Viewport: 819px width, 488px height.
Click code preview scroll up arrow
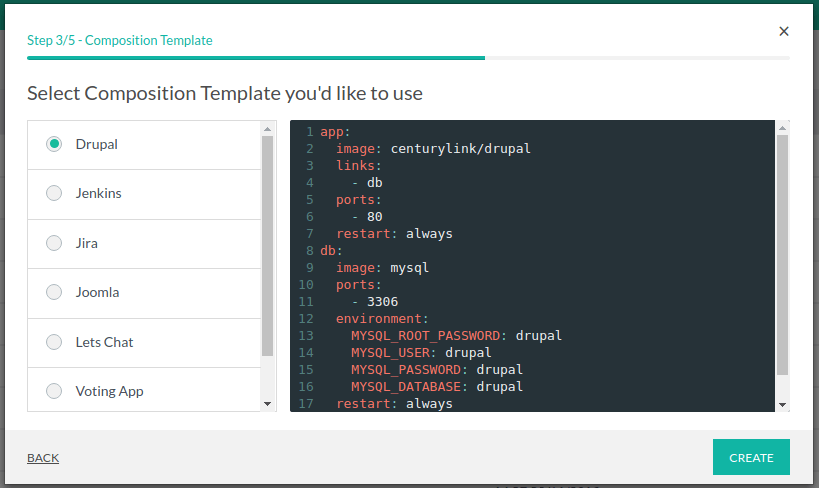[x=782, y=129]
